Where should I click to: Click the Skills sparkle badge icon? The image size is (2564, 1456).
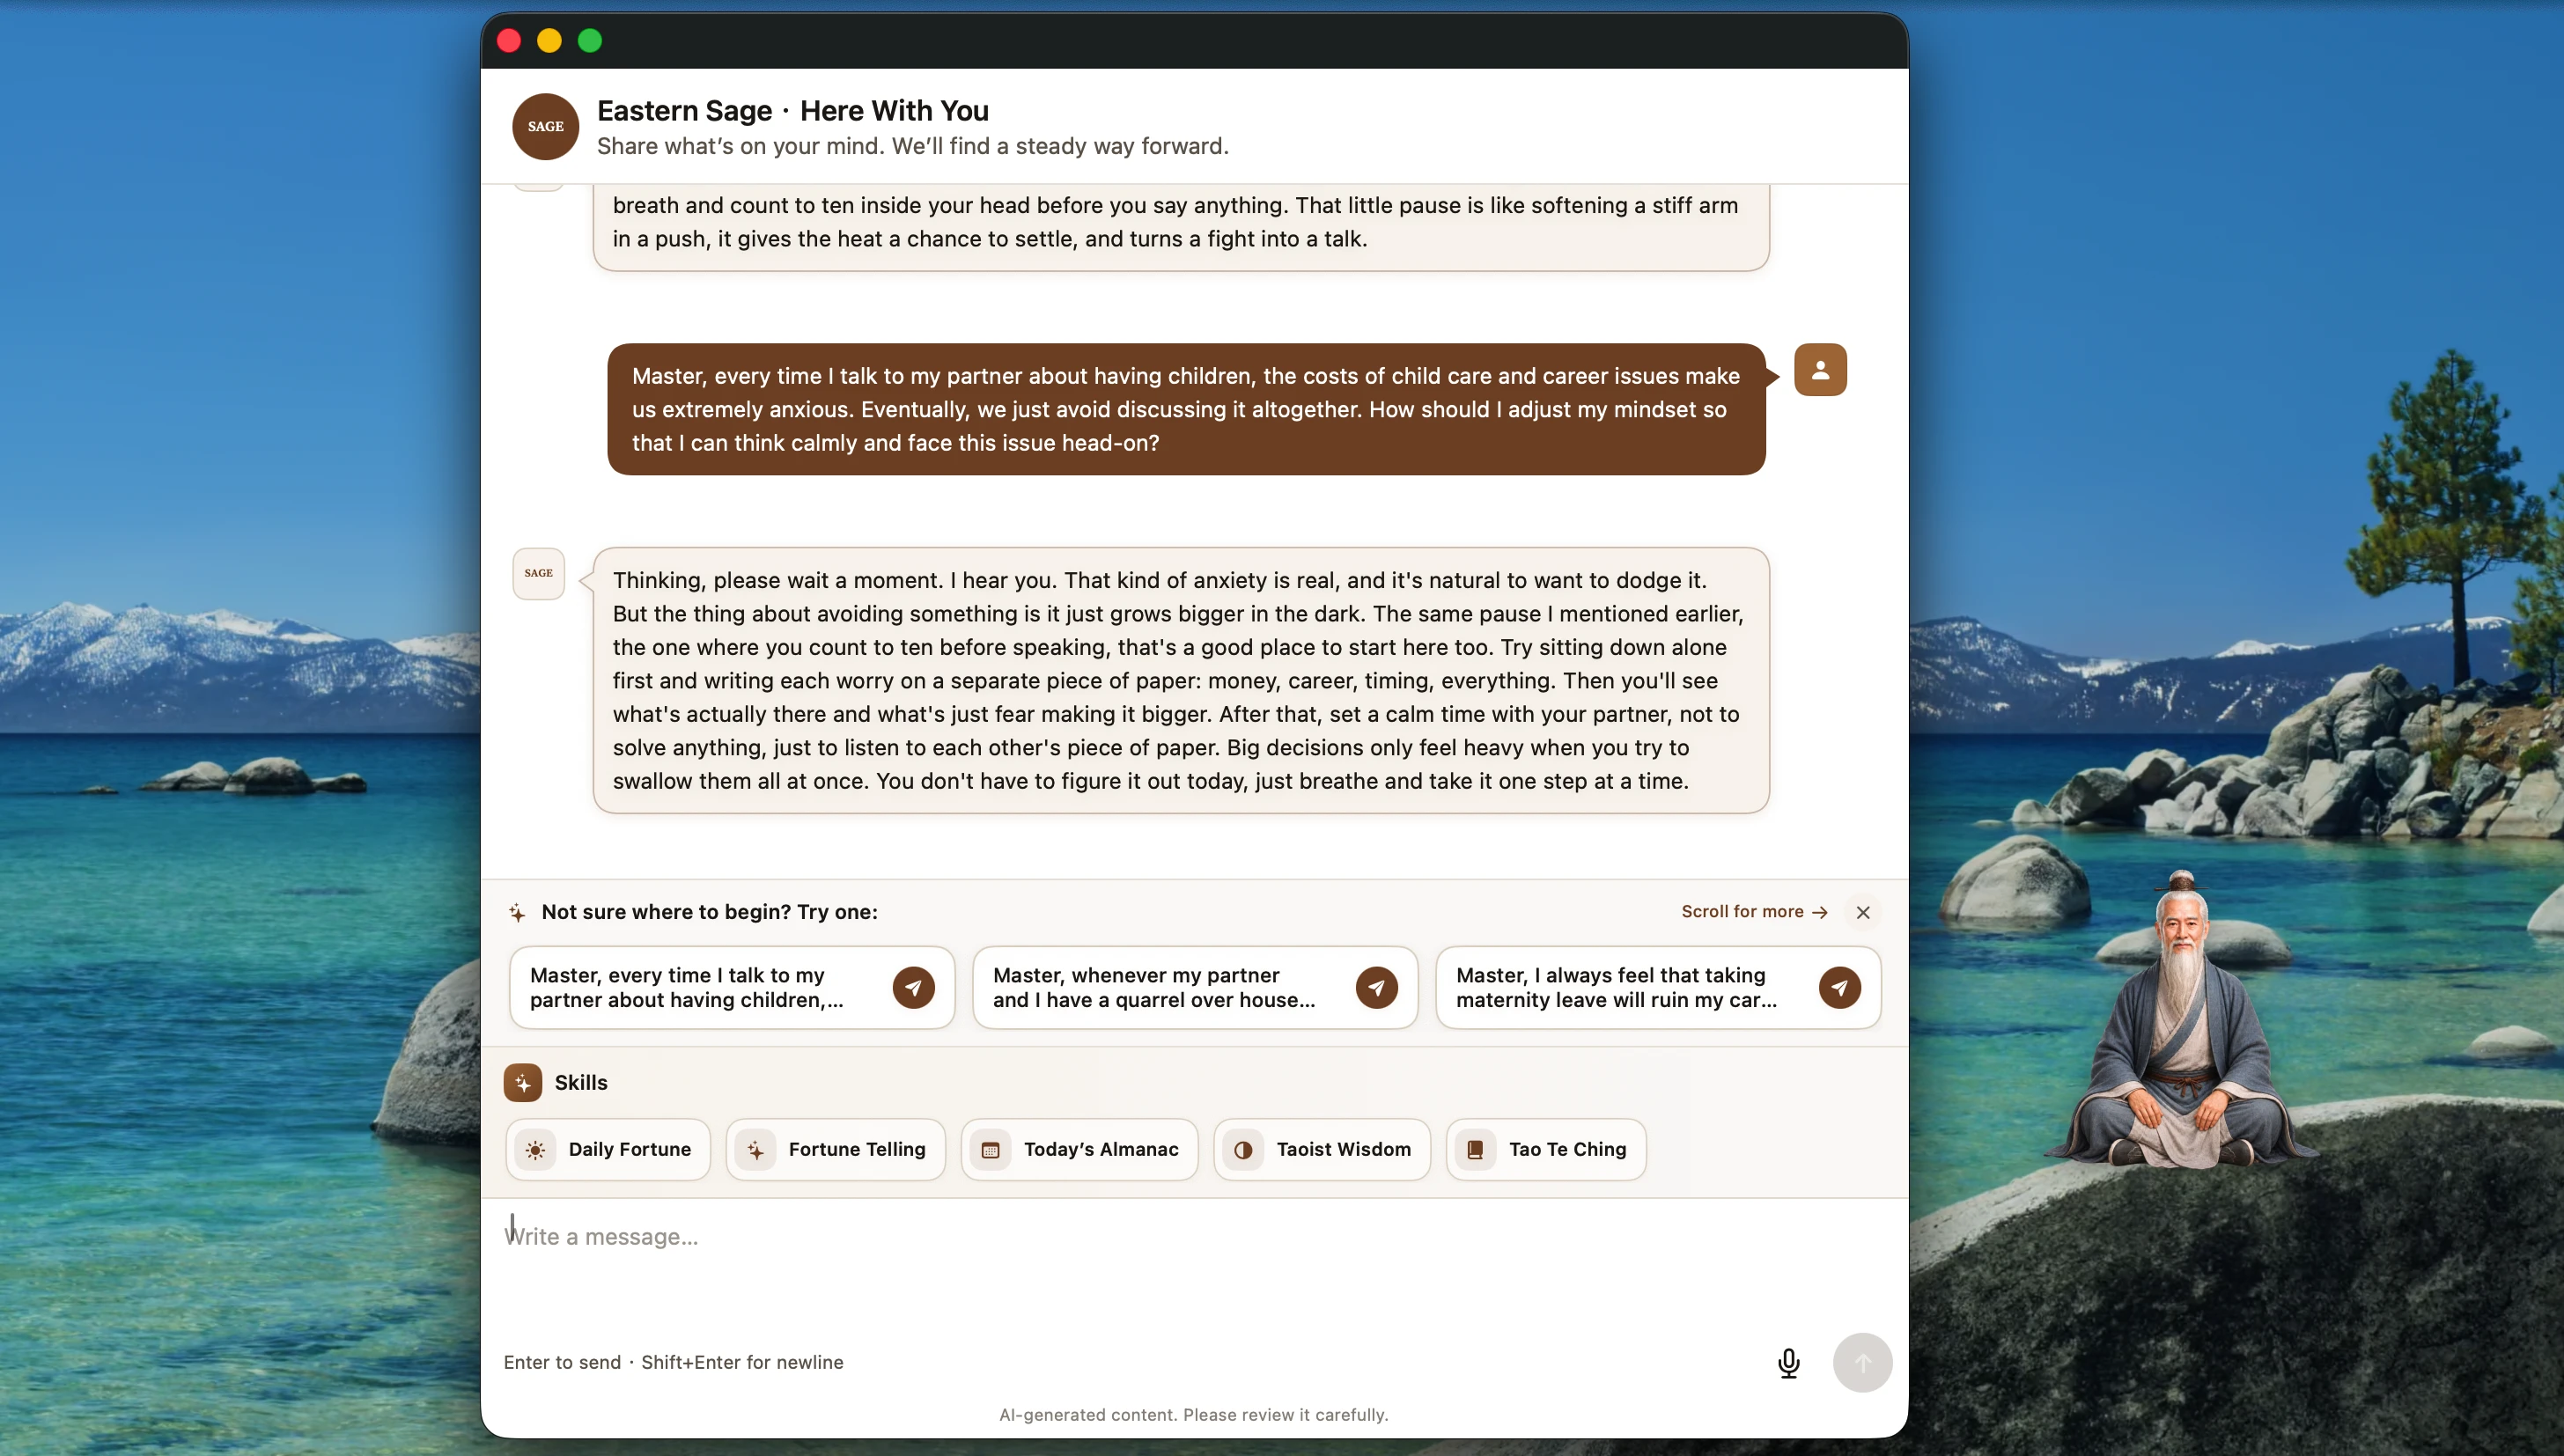(x=523, y=1082)
